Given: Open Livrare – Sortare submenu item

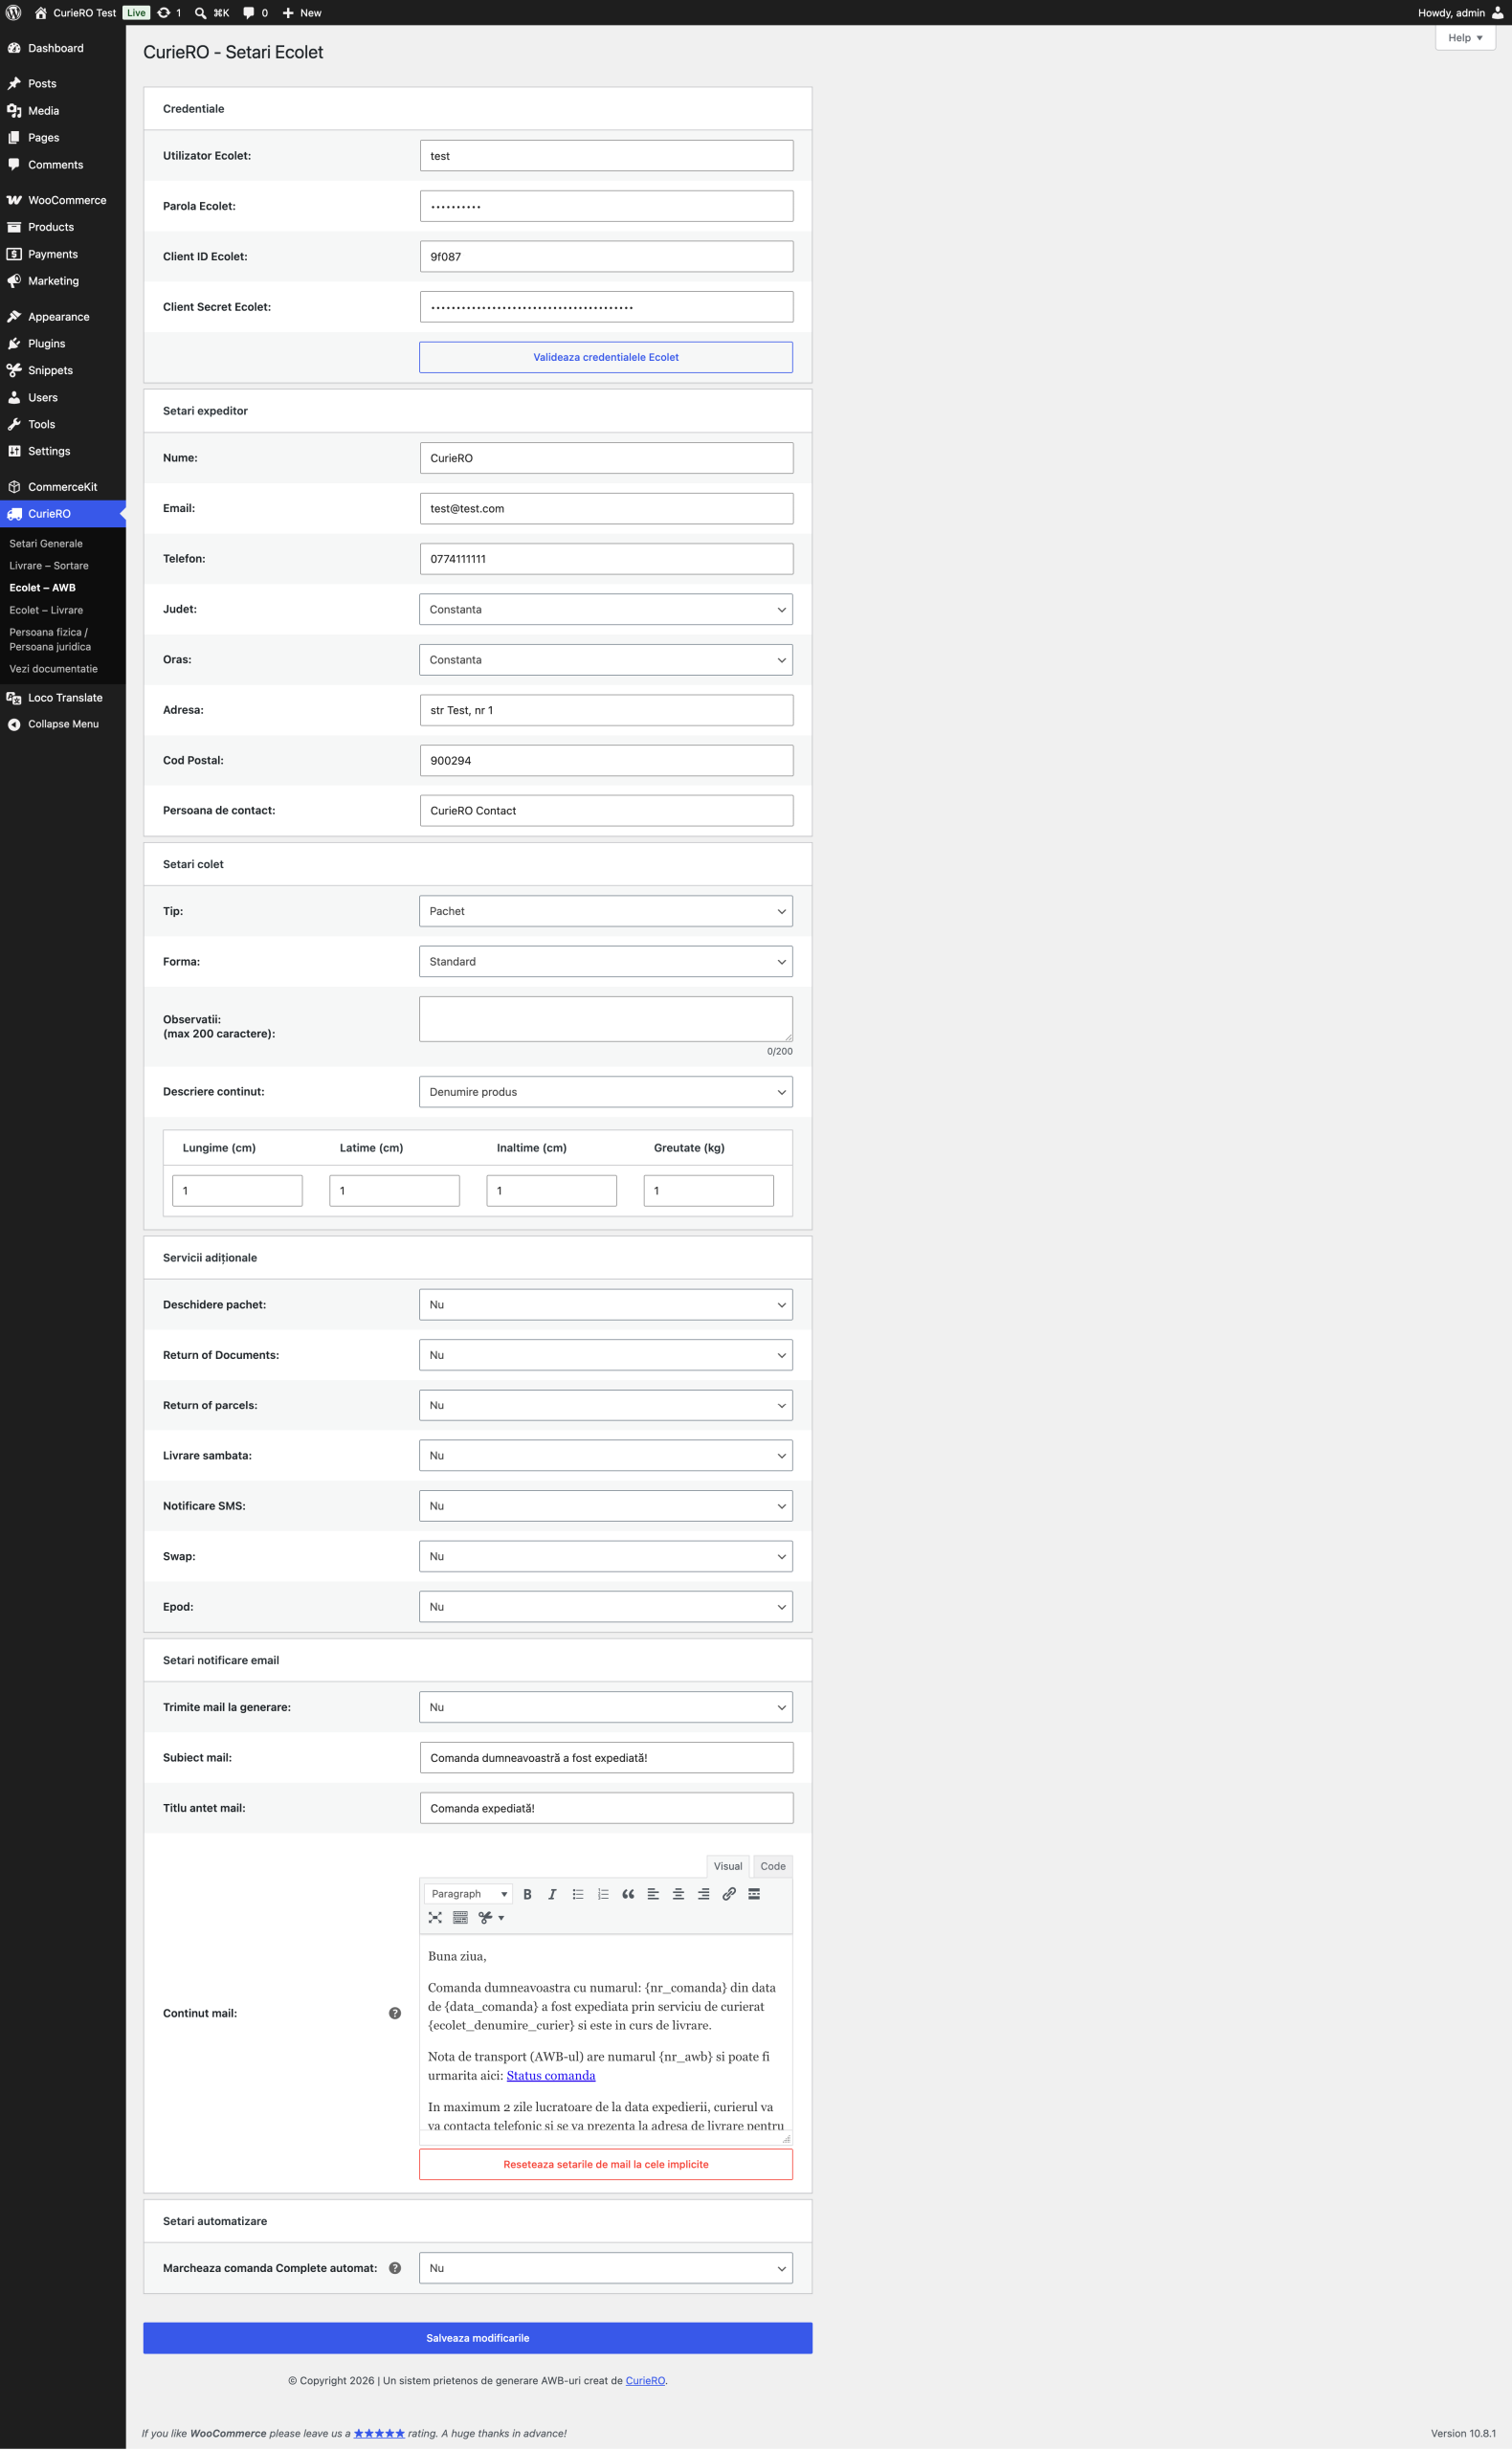Looking at the screenshot, I should click(x=49, y=566).
